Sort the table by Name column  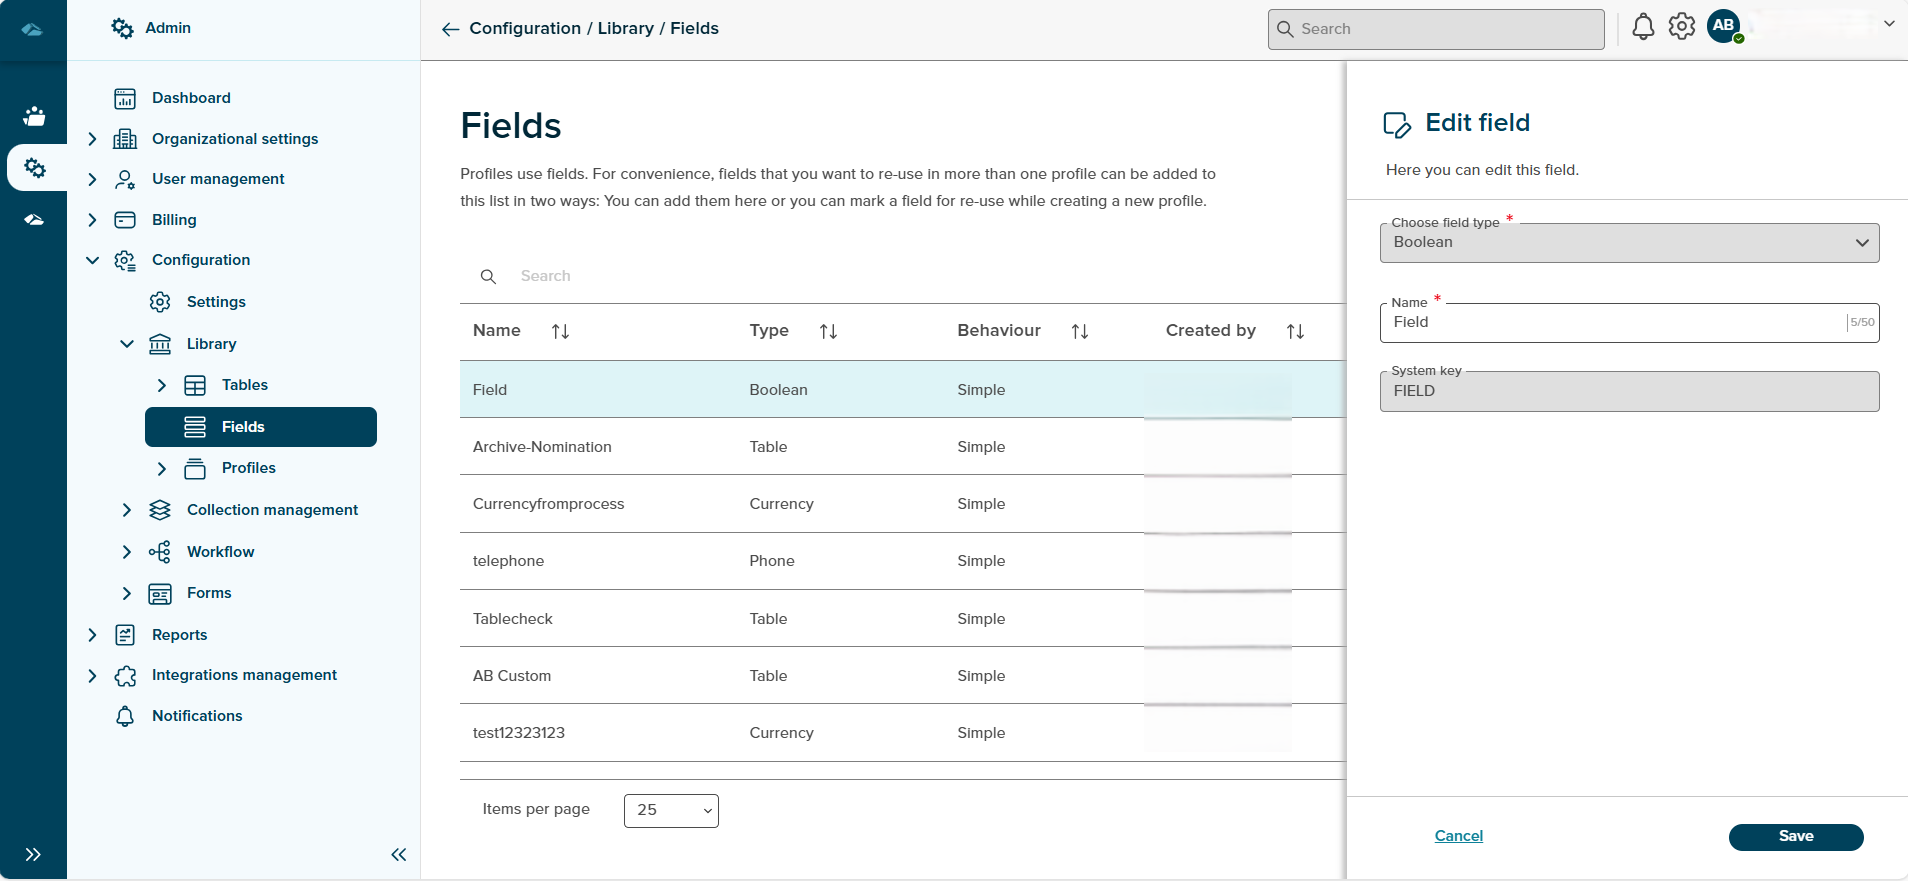(560, 331)
